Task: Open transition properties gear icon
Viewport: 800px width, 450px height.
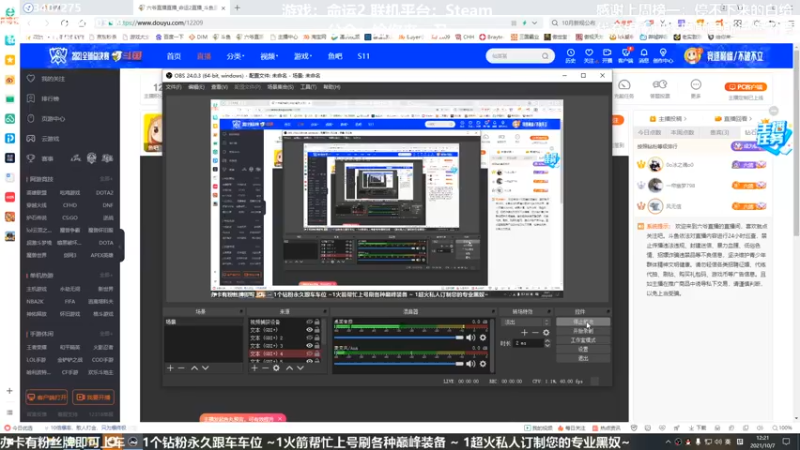Action: [x=546, y=333]
